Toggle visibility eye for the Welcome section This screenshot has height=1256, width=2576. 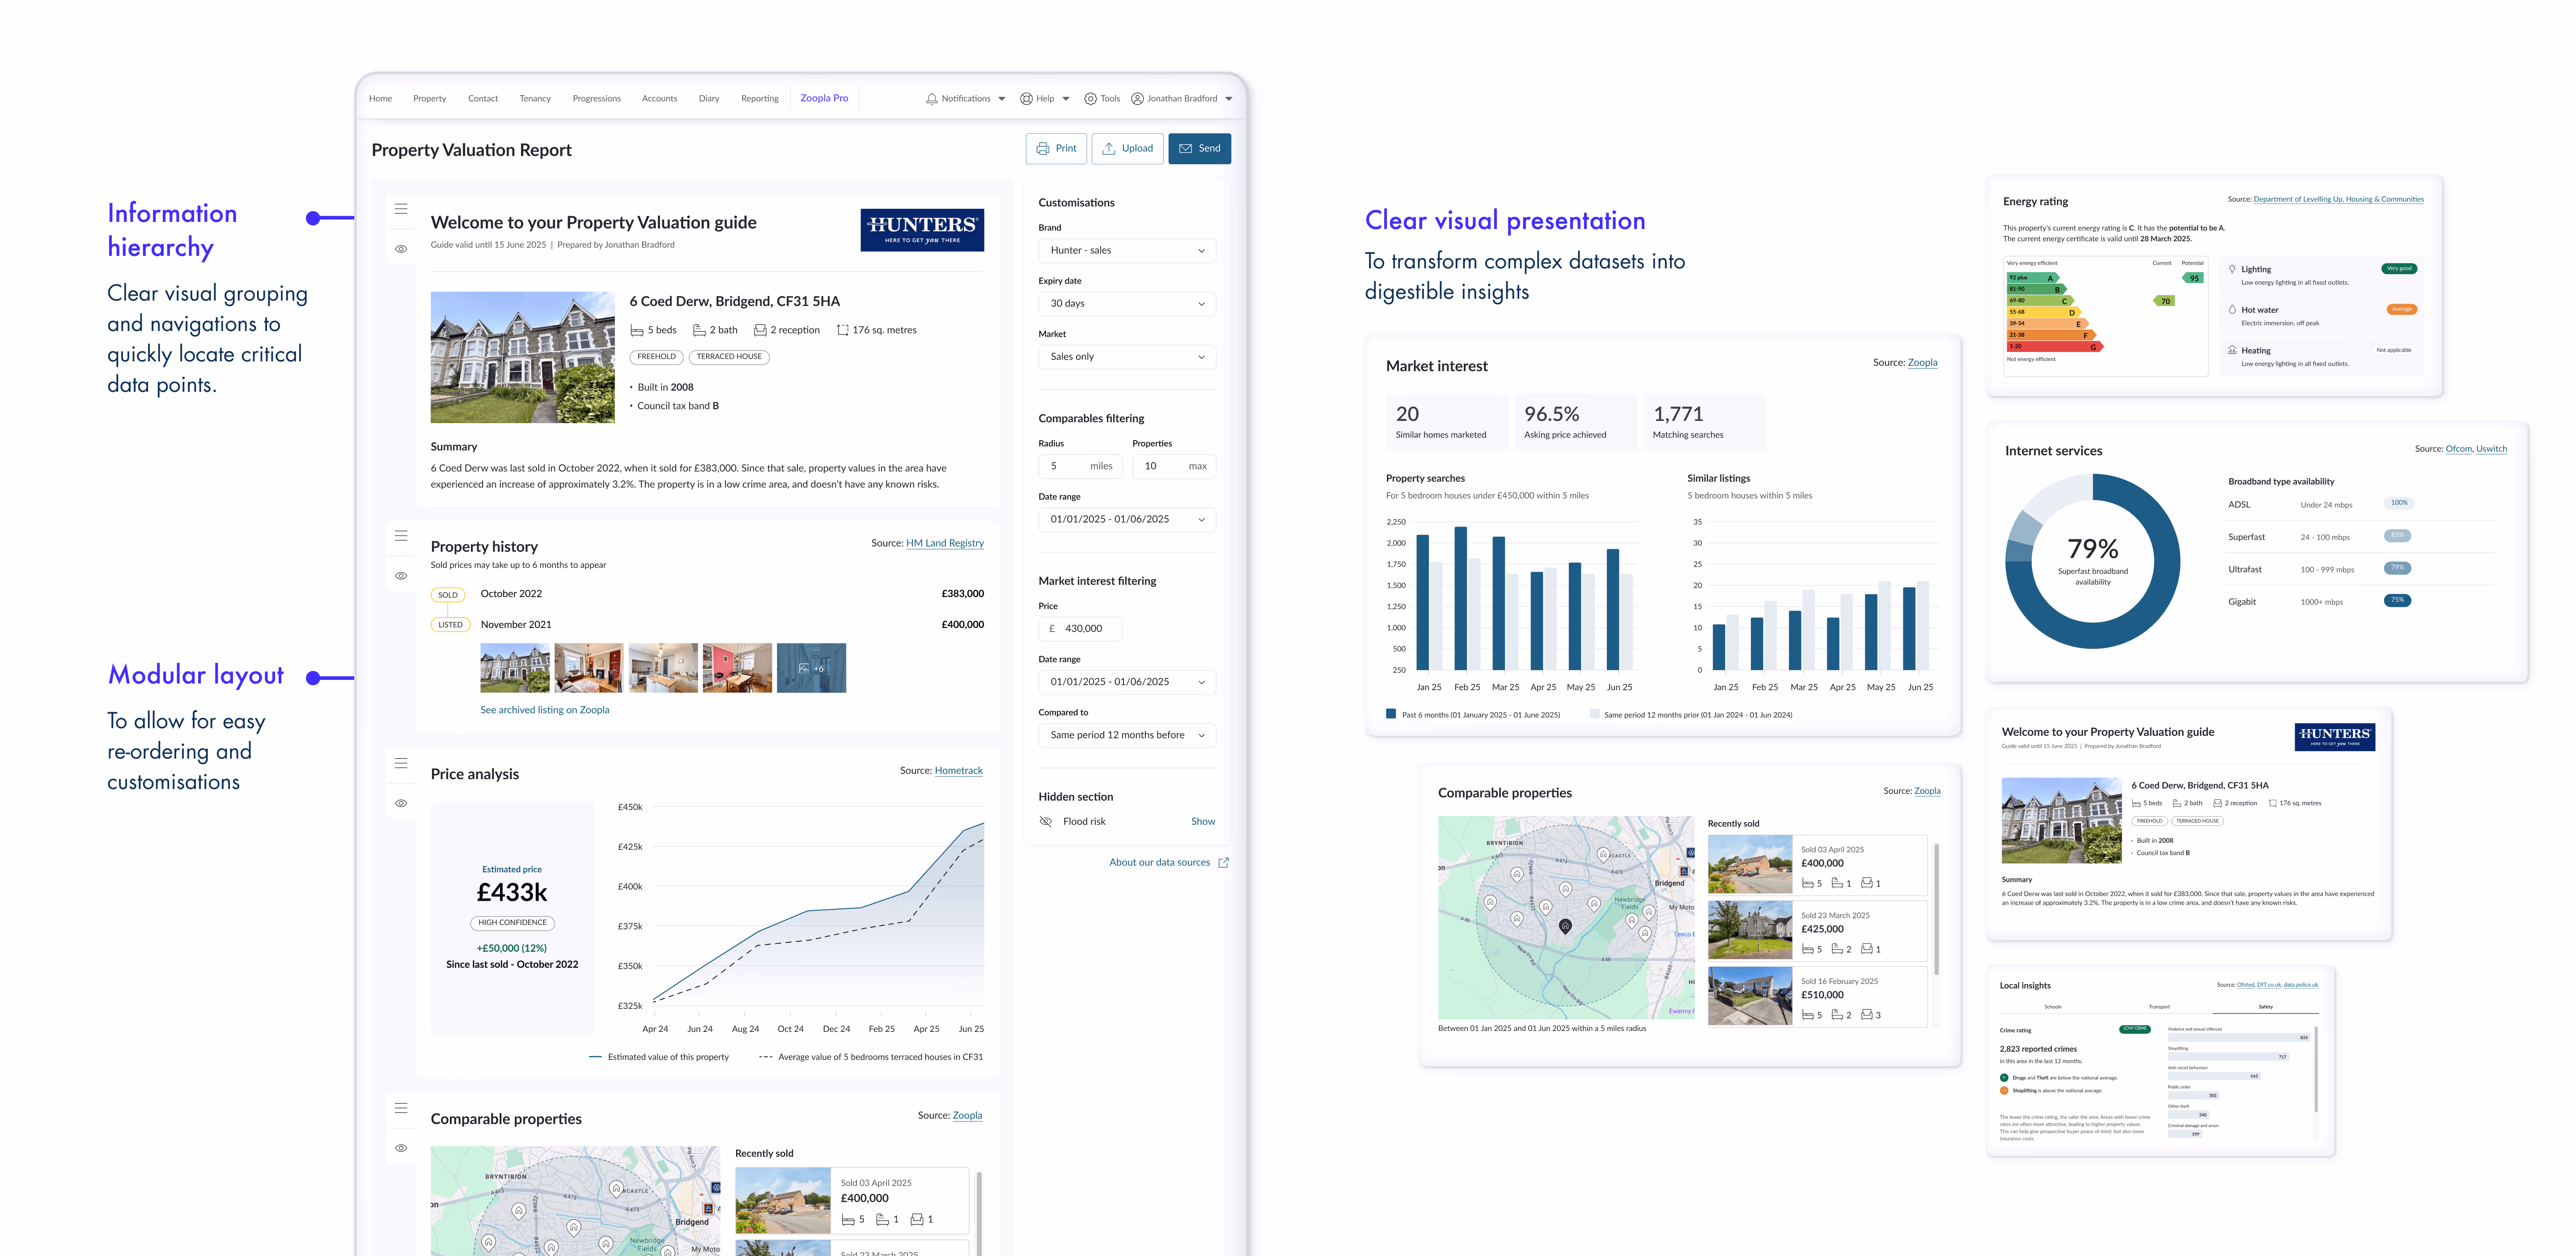(401, 249)
